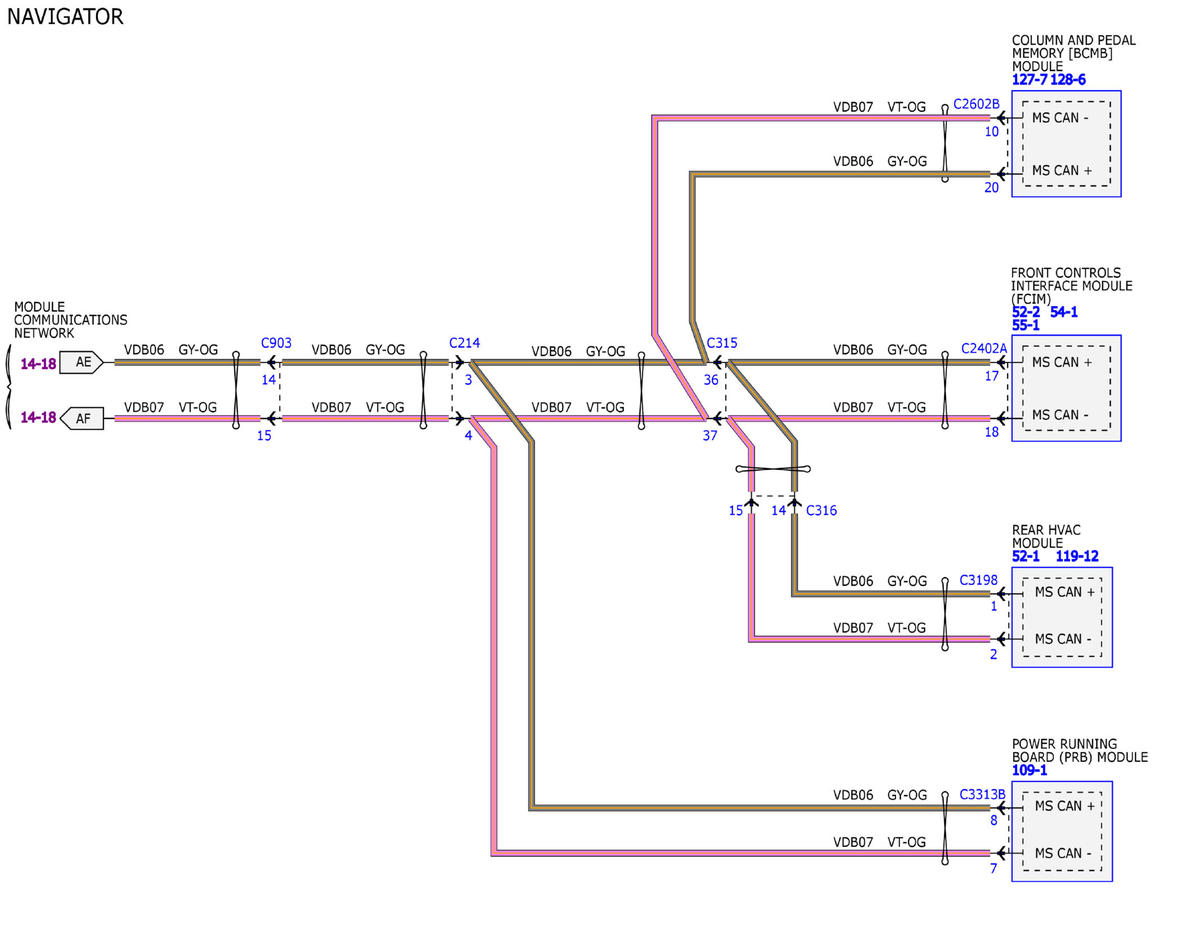This screenshot has width=1200, height=927.
Task: Click twisted pair symbol left of C315
Action: (x=641, y=390)
